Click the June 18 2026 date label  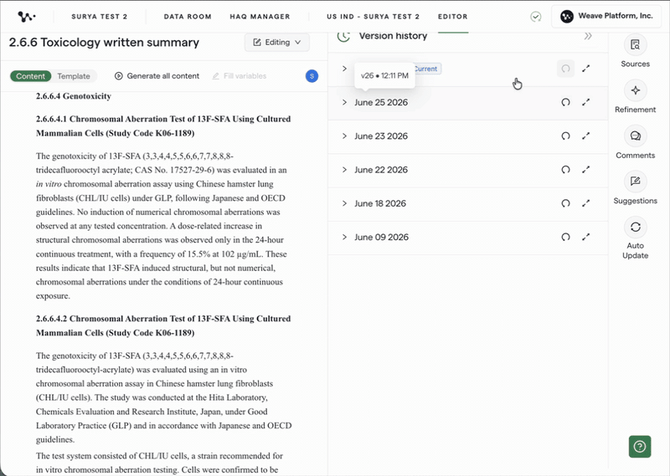tap(380, 203)
